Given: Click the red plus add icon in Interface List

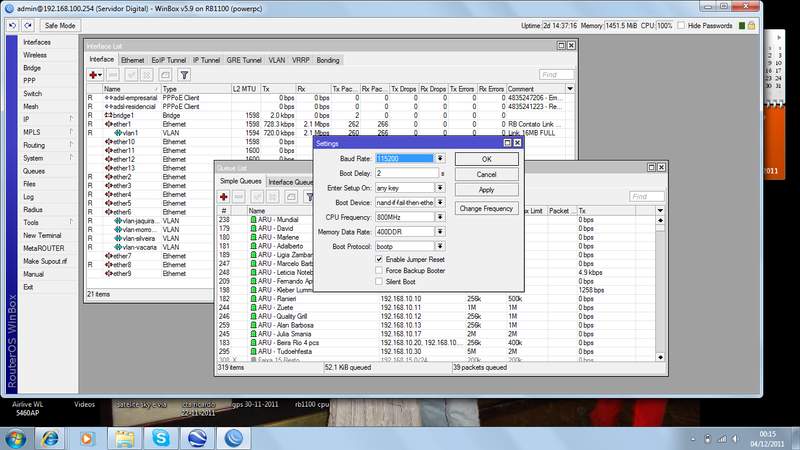Looking at the screenshot, I should click(x=94, y=75).
